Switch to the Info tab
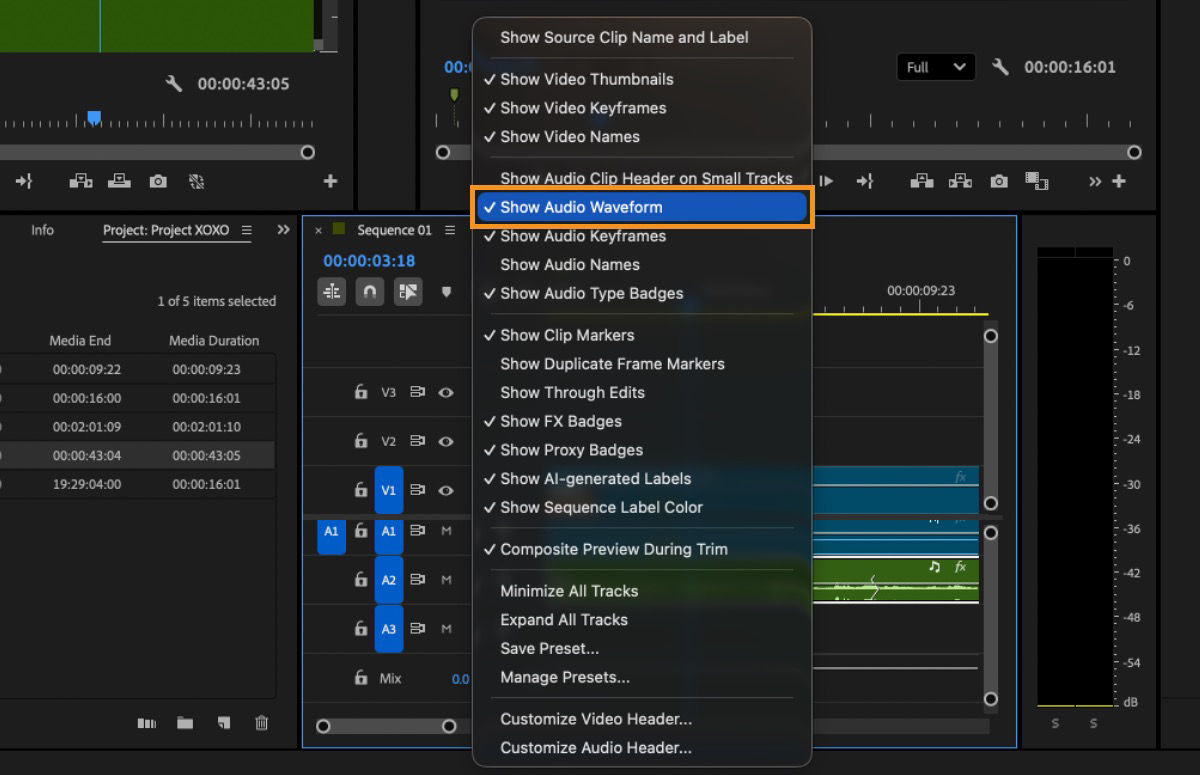The image size is (1200, 775). 42,230
